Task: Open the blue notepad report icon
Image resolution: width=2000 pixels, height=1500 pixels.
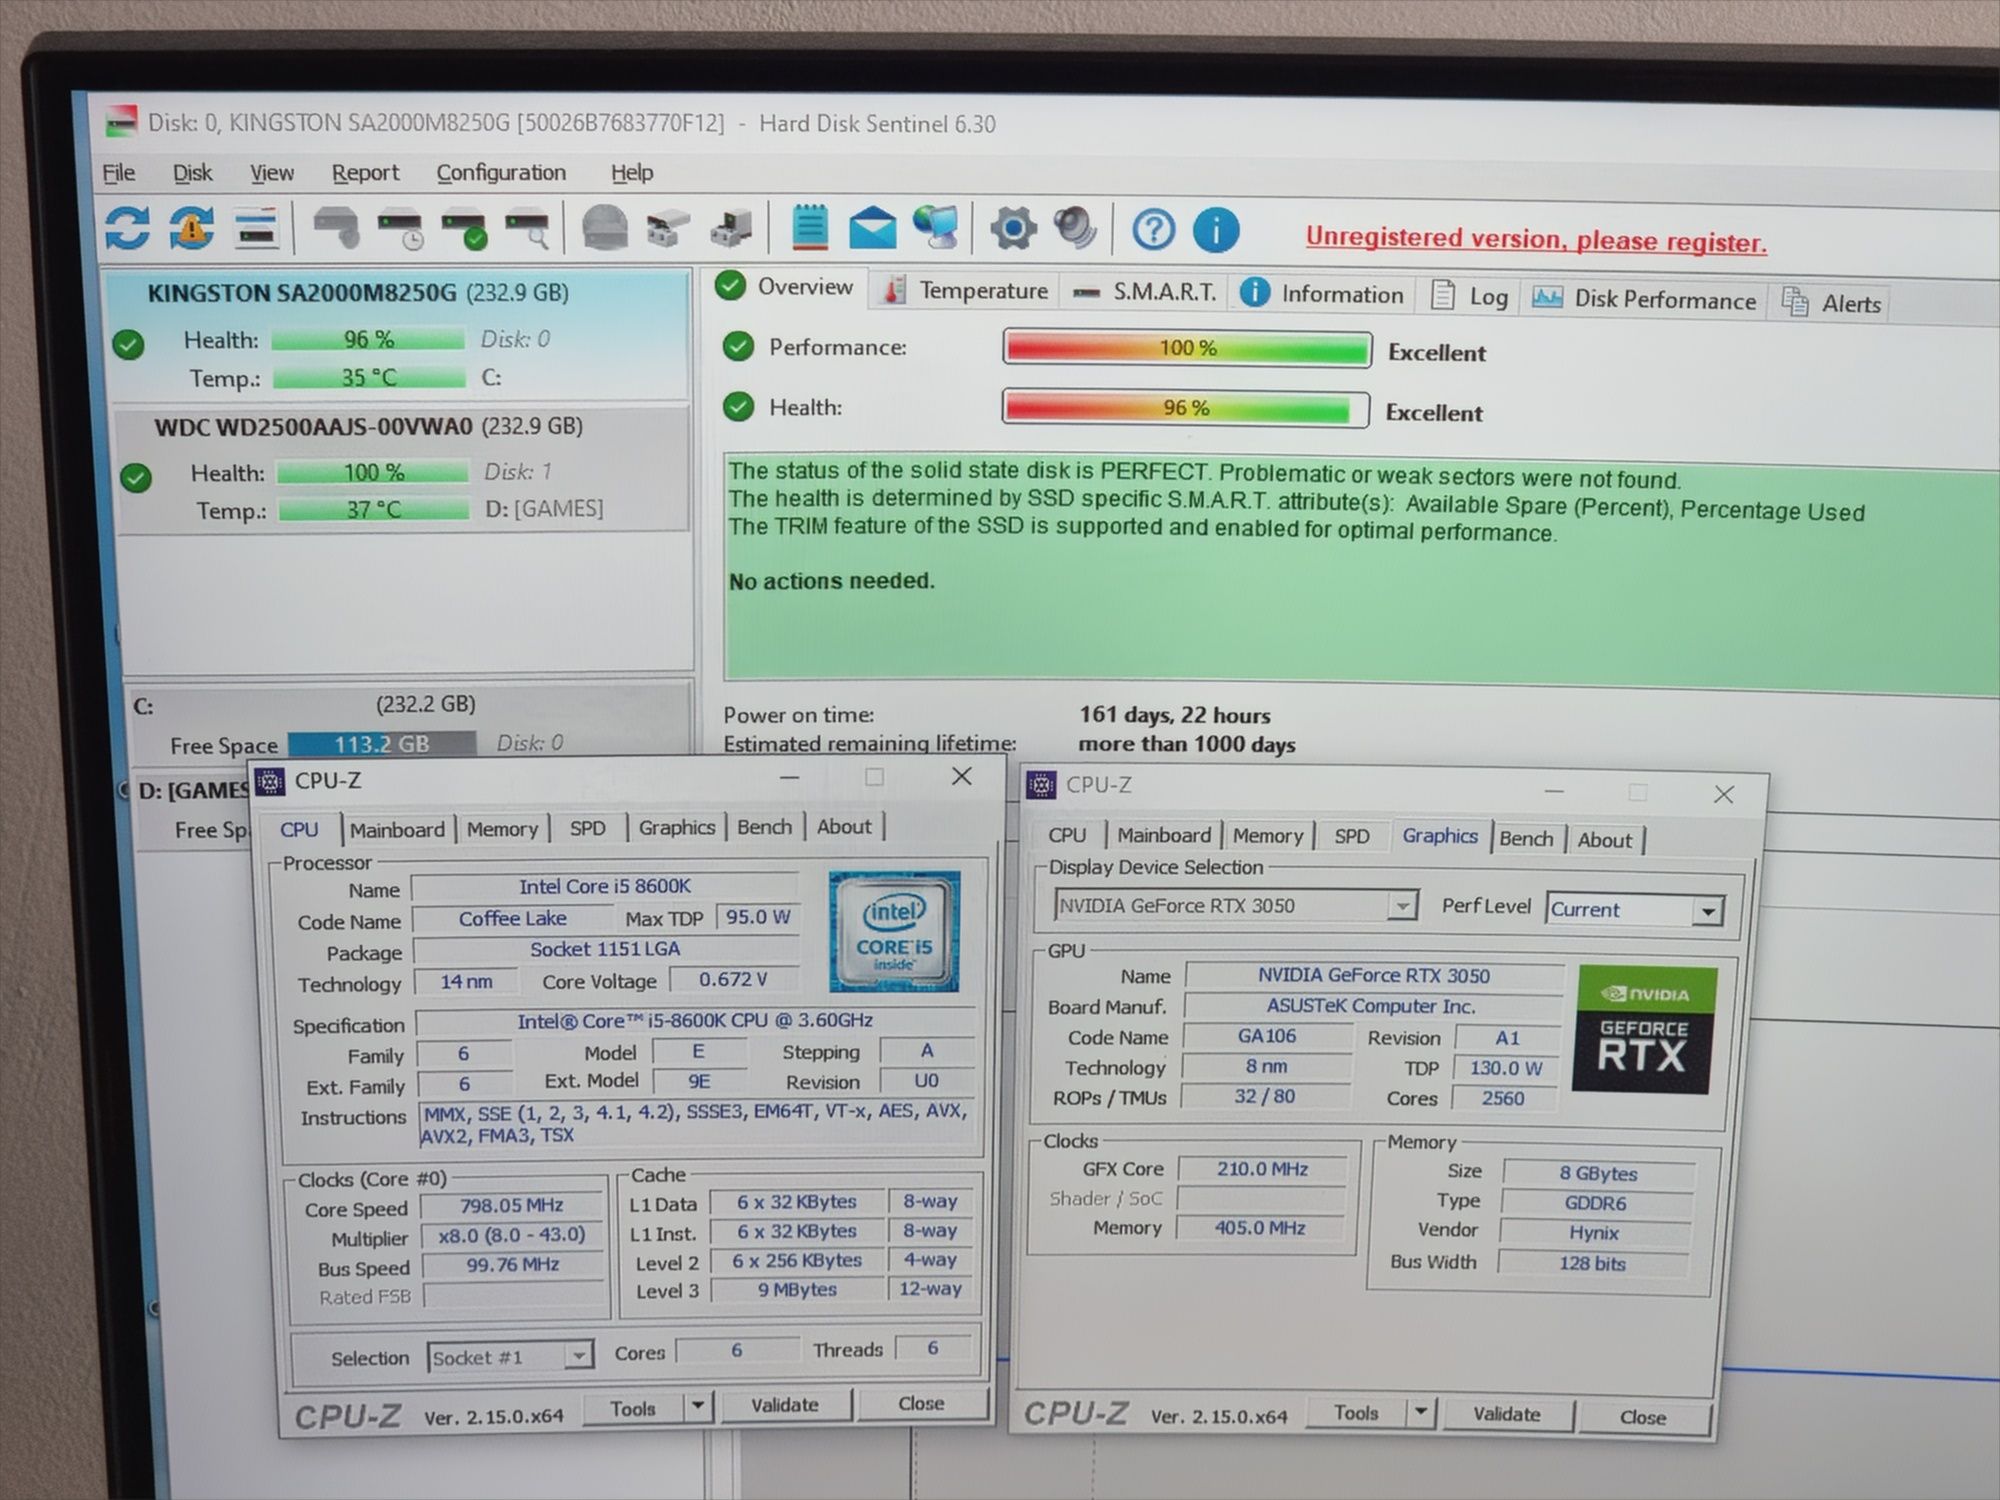Action: [809, 227]
